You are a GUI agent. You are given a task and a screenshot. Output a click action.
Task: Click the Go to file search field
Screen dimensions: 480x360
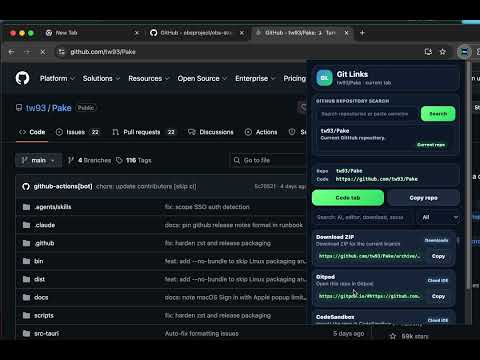267,160
